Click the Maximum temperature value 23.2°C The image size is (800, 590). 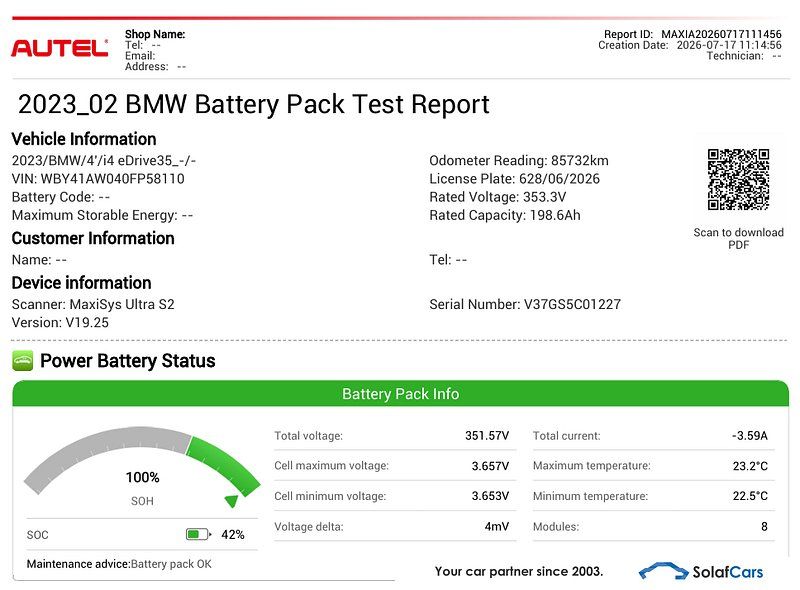pos(750,465)
